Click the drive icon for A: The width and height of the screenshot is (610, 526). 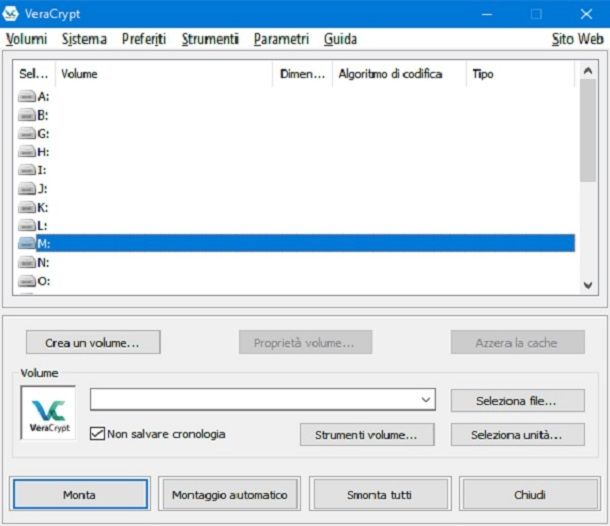(x=27, y=96)
